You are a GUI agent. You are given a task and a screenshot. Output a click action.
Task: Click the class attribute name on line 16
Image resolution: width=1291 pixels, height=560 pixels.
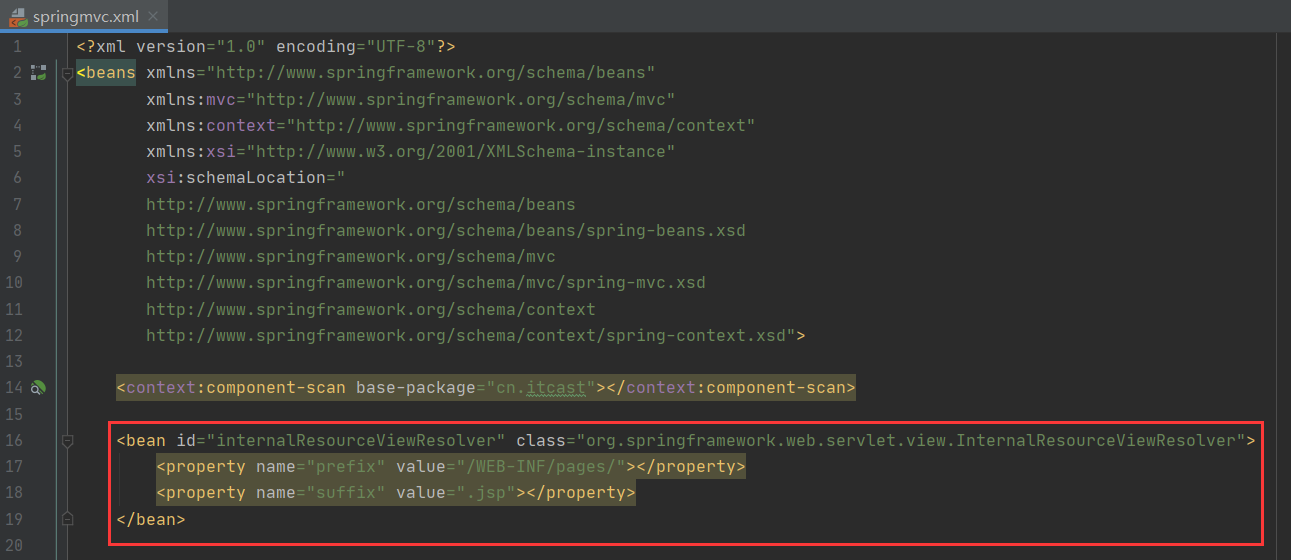541,440
